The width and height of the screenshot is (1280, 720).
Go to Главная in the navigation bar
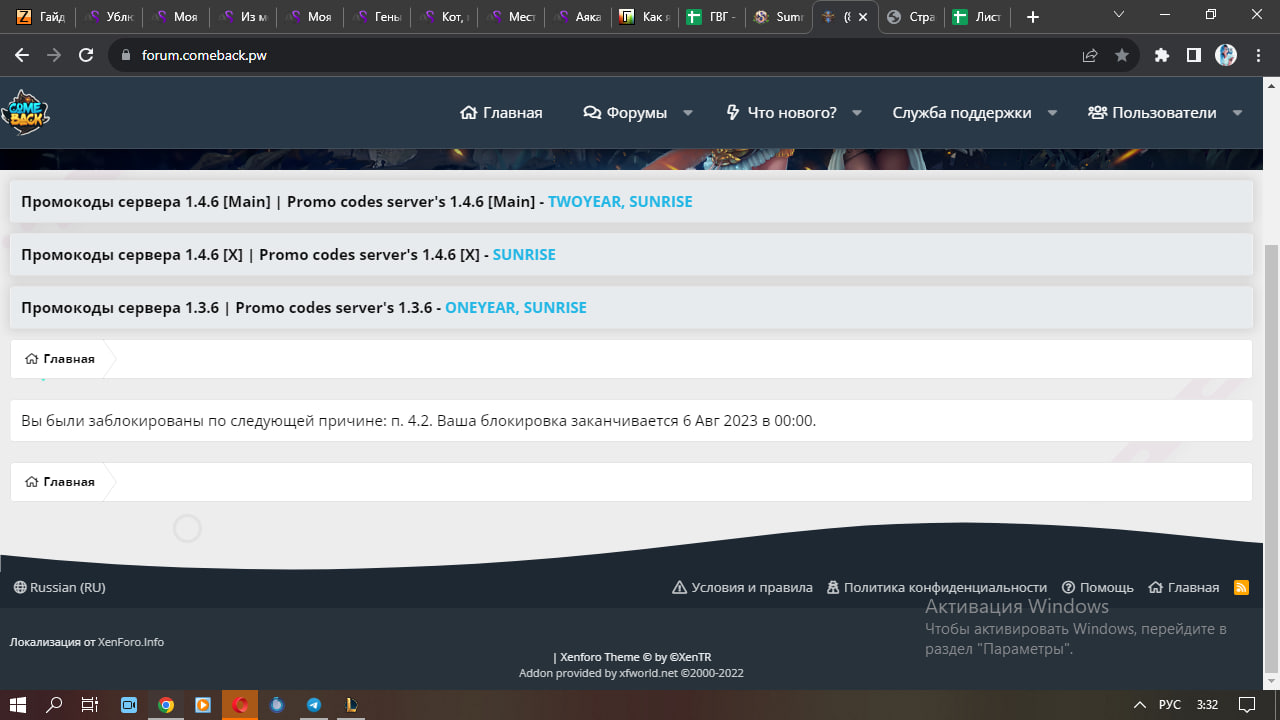coord(501,113)
